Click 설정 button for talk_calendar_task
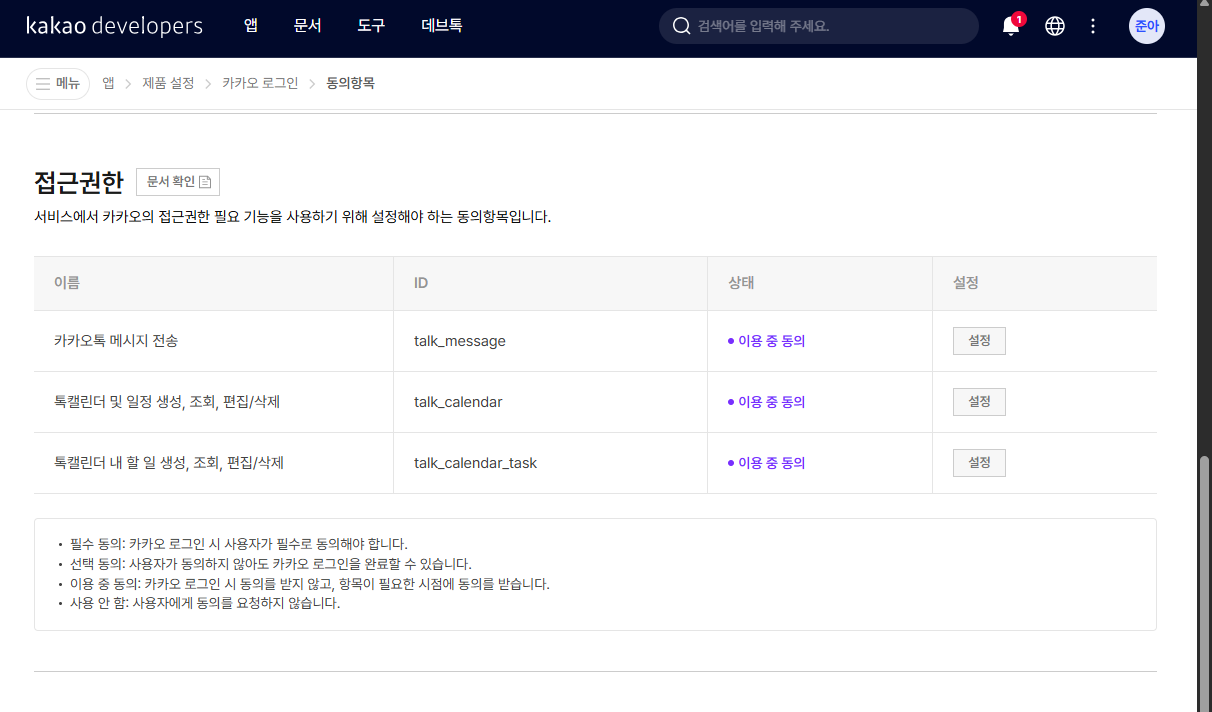This screenshot has width=1212, height=712. tap(979, 463)
